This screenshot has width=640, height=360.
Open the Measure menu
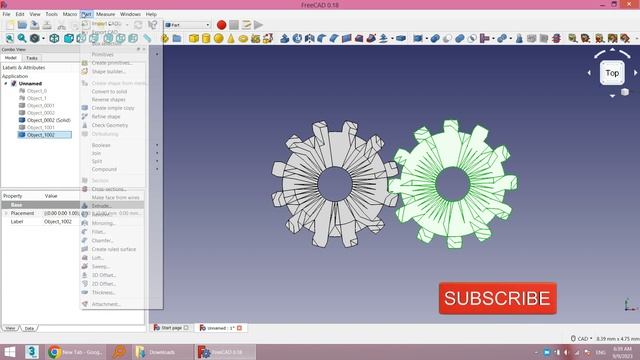coord(105,14)
